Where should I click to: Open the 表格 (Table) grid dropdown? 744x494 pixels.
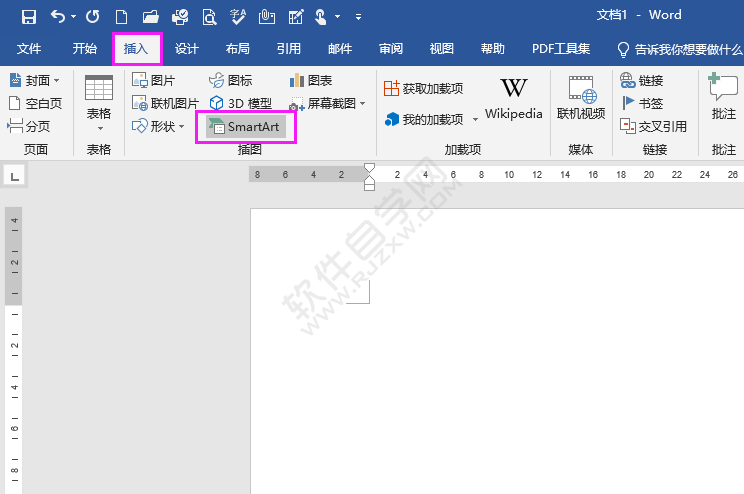pos(99,103)
